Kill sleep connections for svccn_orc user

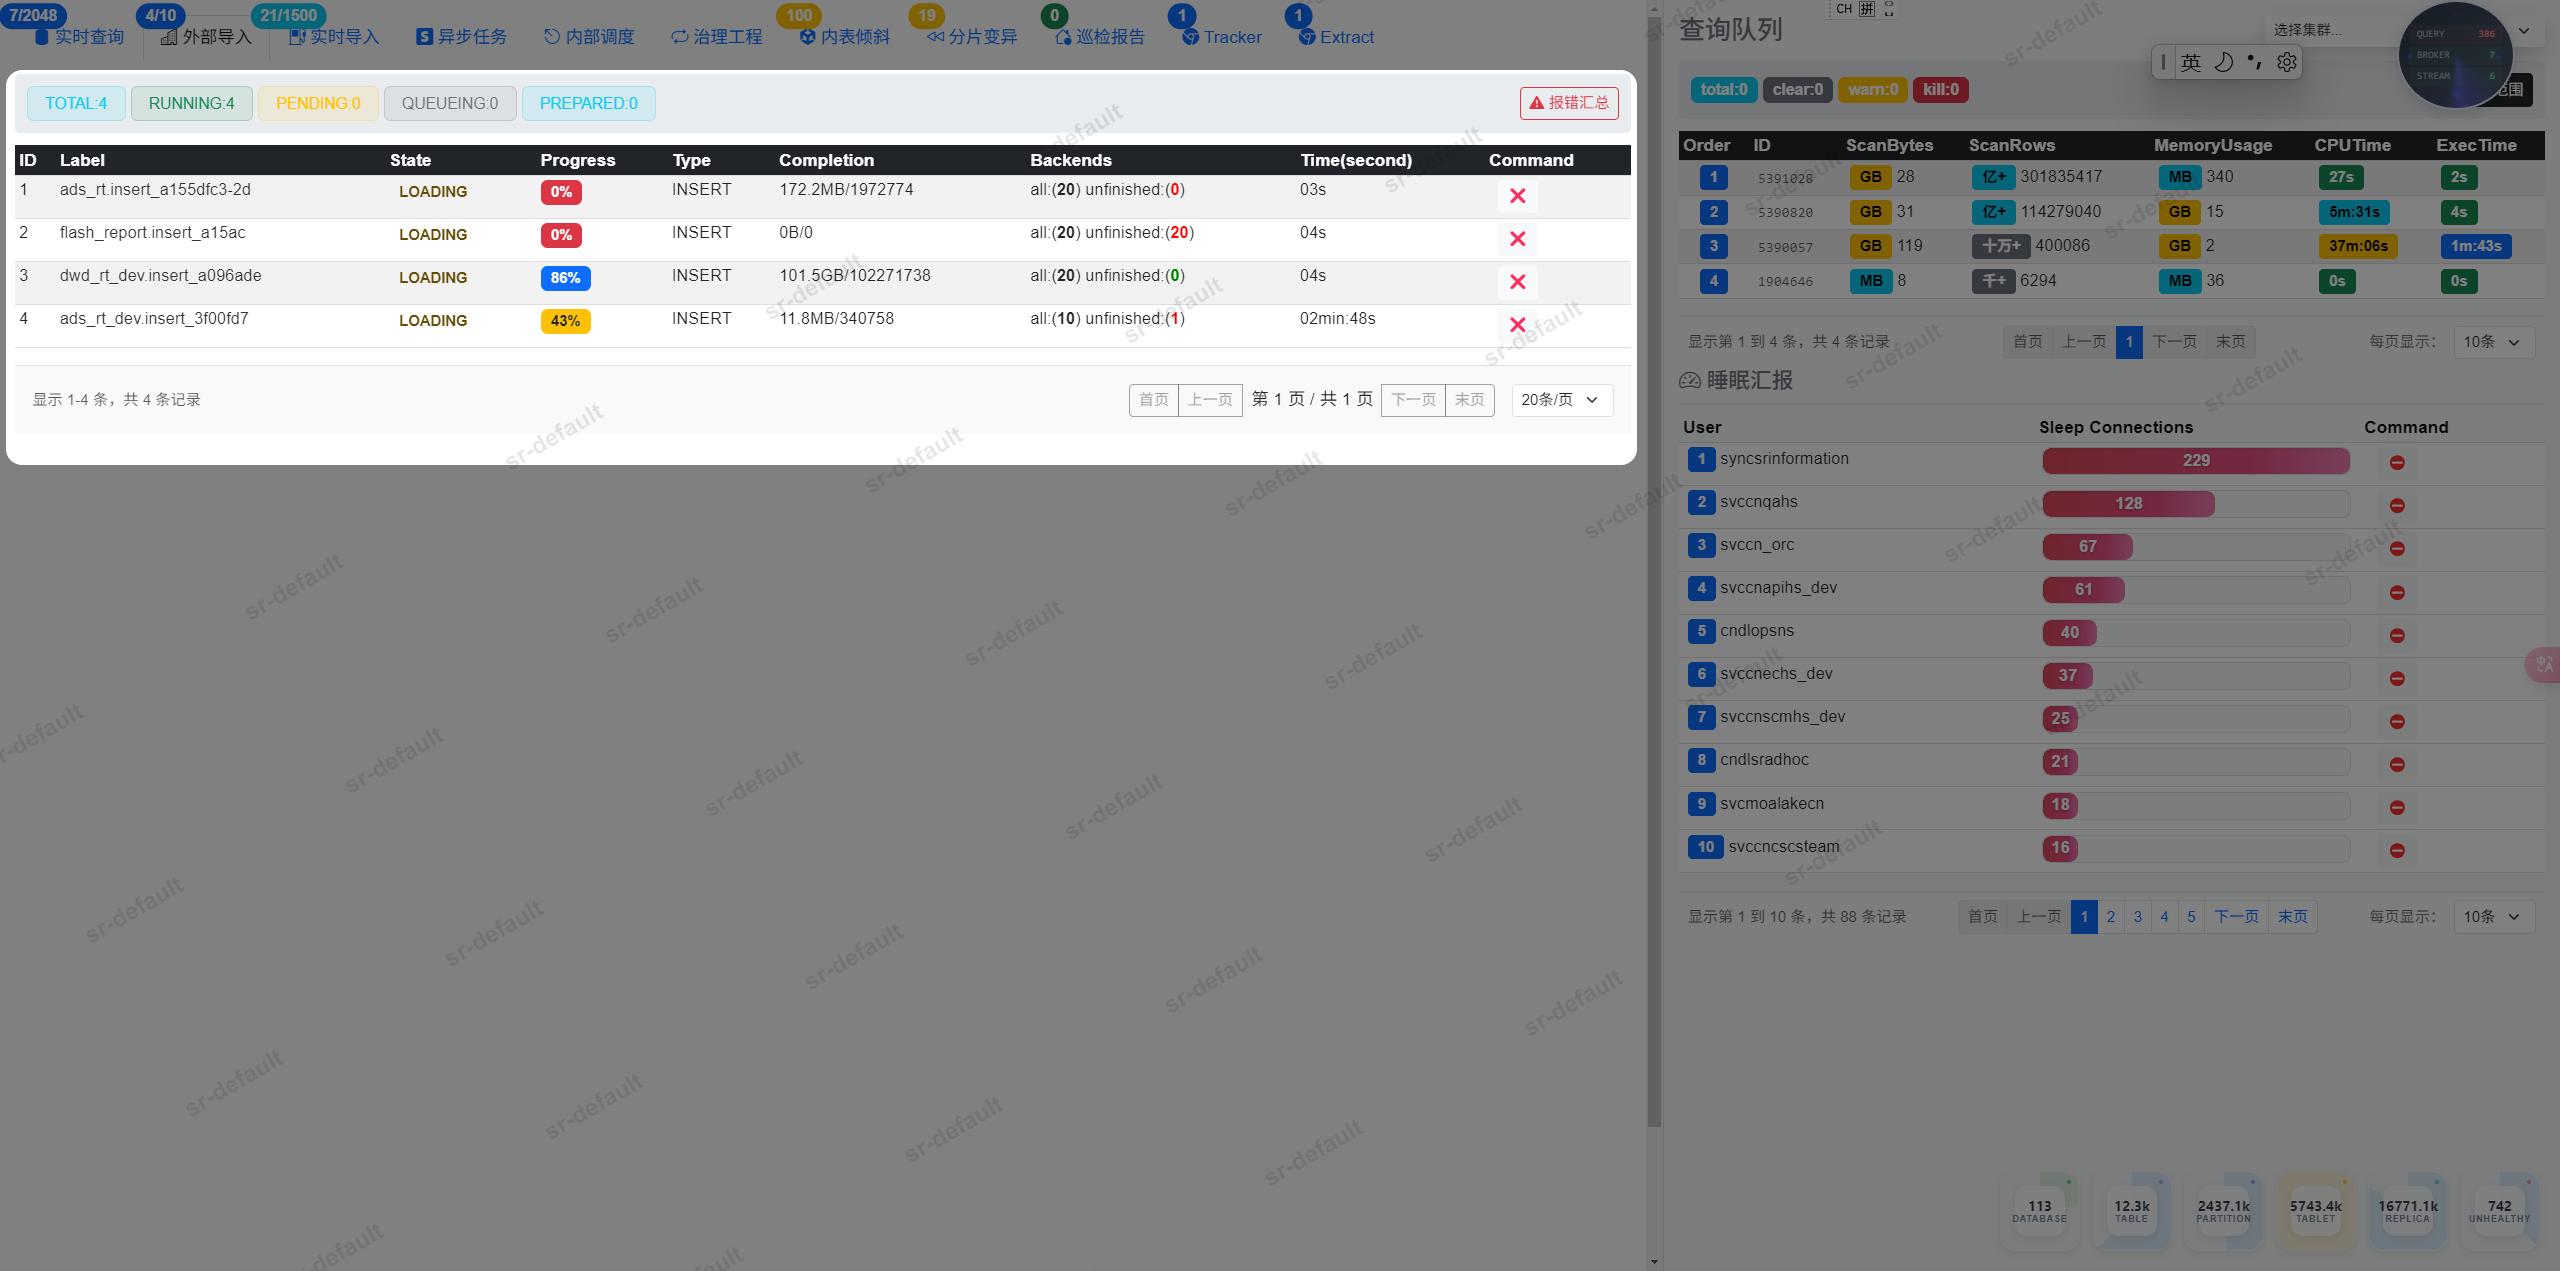[2396, 548]
